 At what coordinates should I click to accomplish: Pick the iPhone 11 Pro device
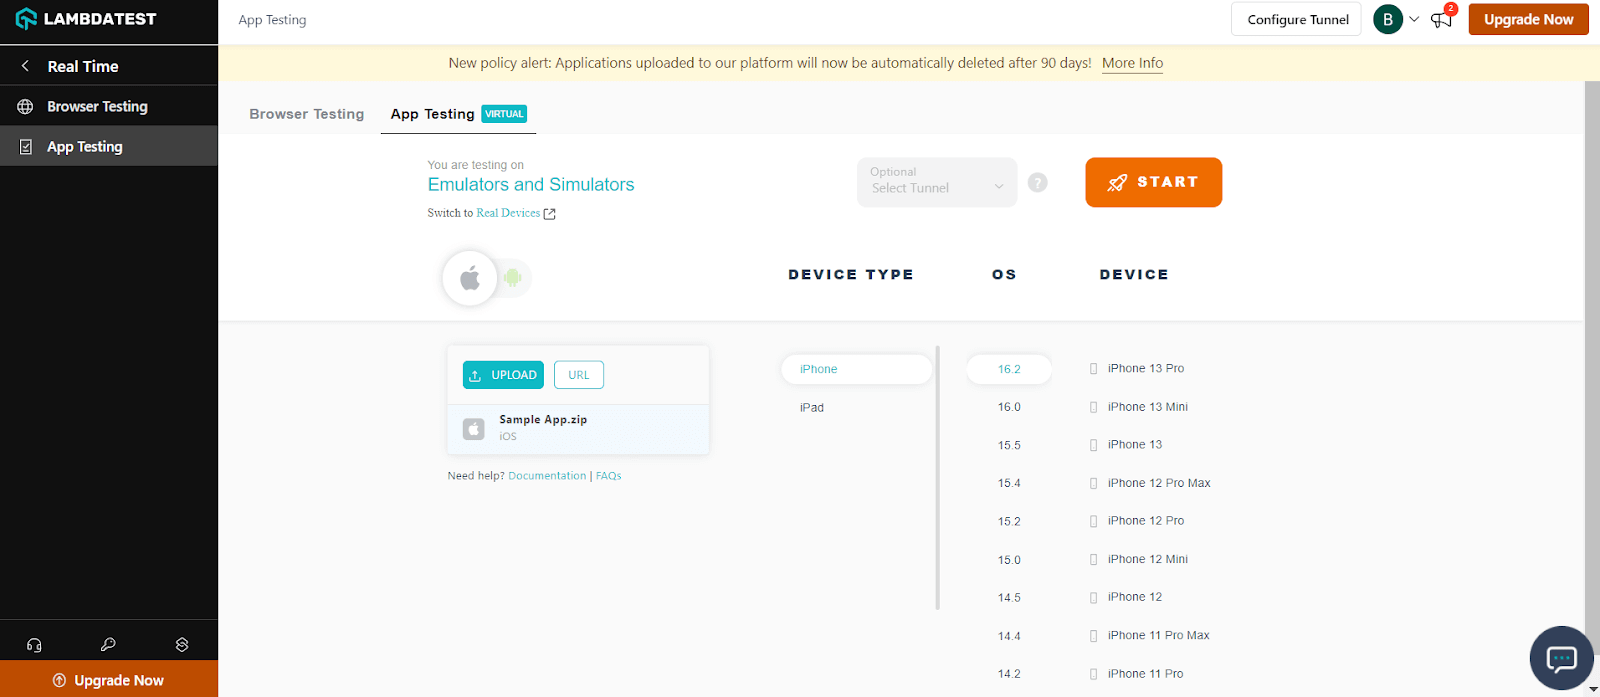point(1137,674)
